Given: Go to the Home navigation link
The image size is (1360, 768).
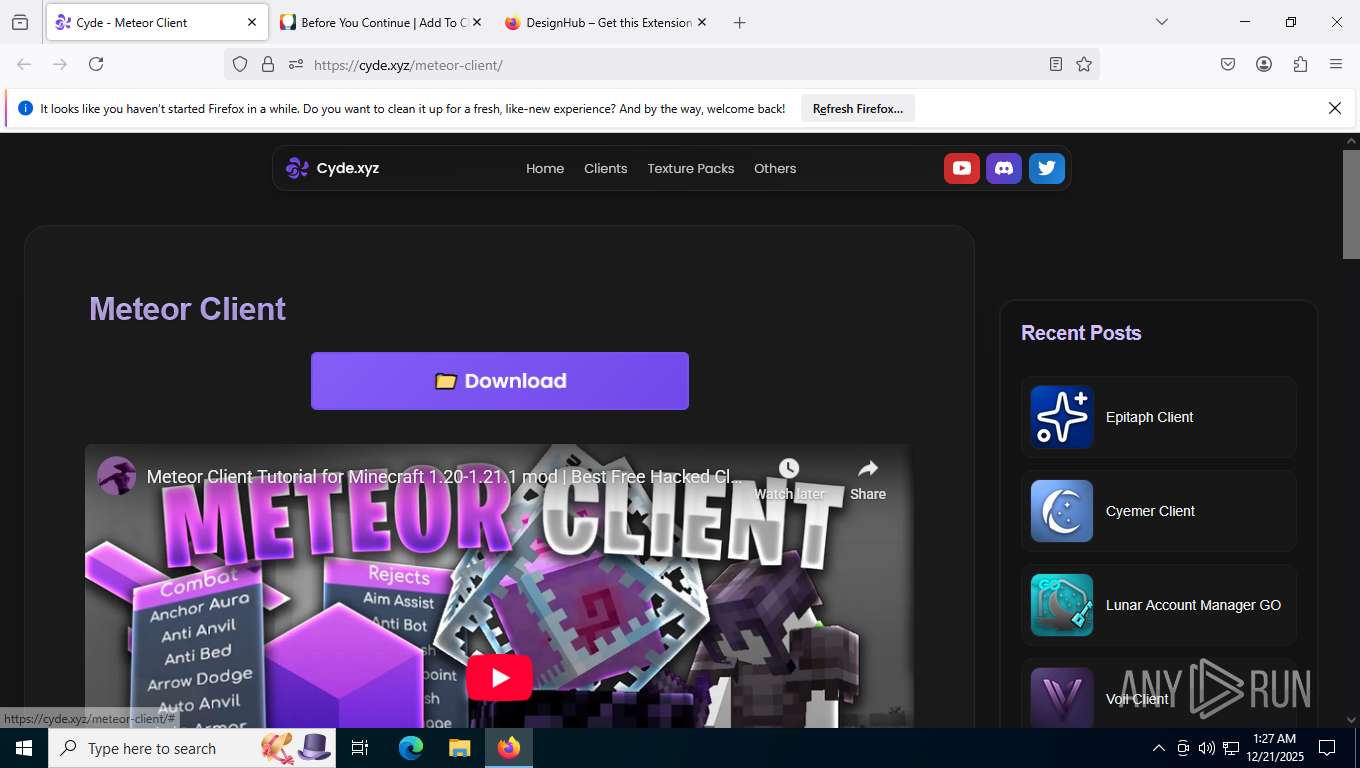Looking at the screenshot, I should pos(545,168).
